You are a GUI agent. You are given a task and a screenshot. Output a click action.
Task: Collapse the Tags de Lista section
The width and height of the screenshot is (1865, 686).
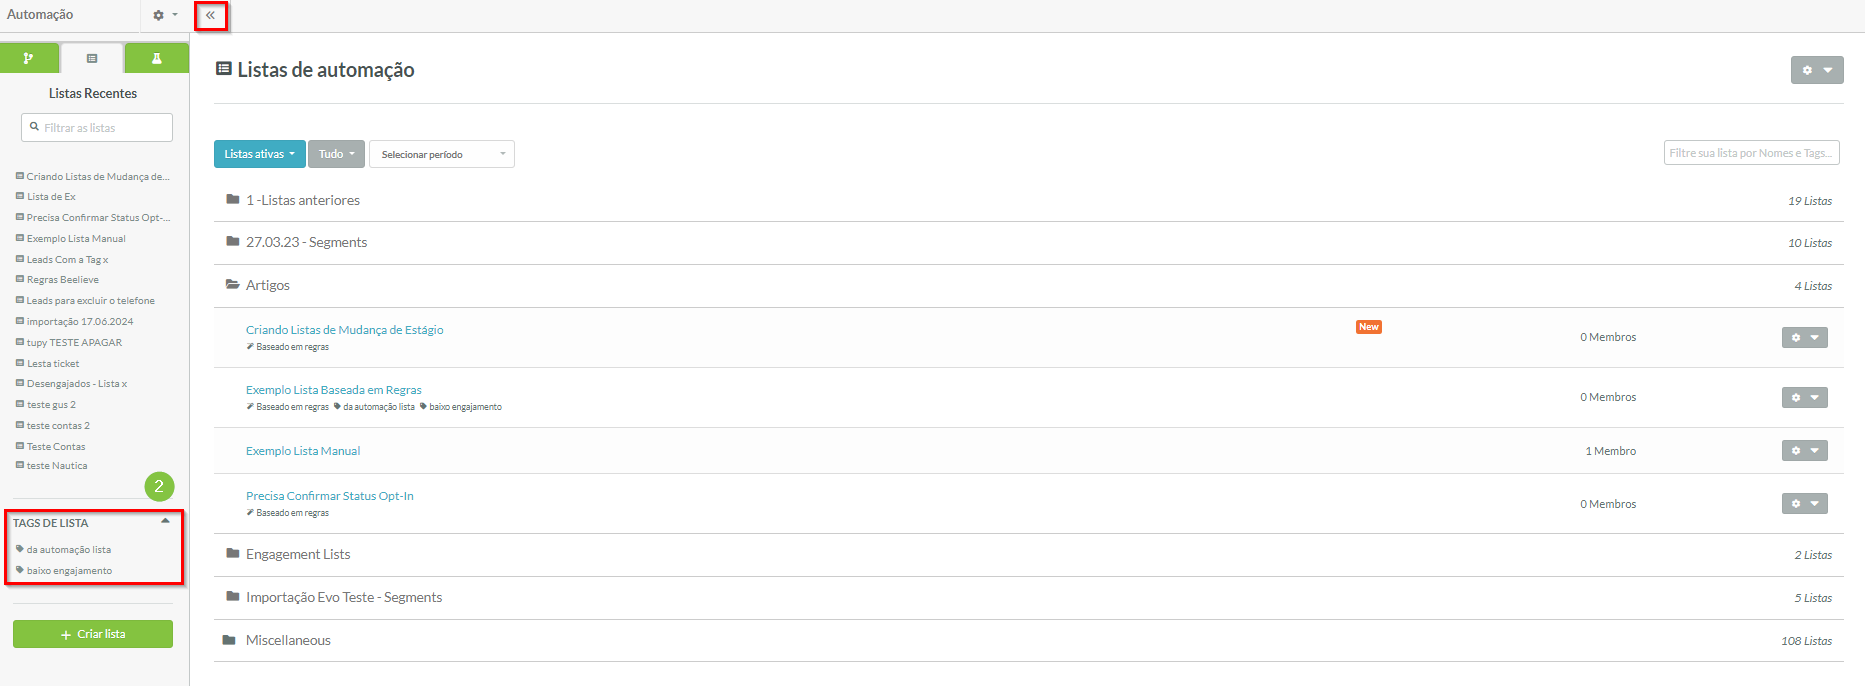[x=165, y=521]
